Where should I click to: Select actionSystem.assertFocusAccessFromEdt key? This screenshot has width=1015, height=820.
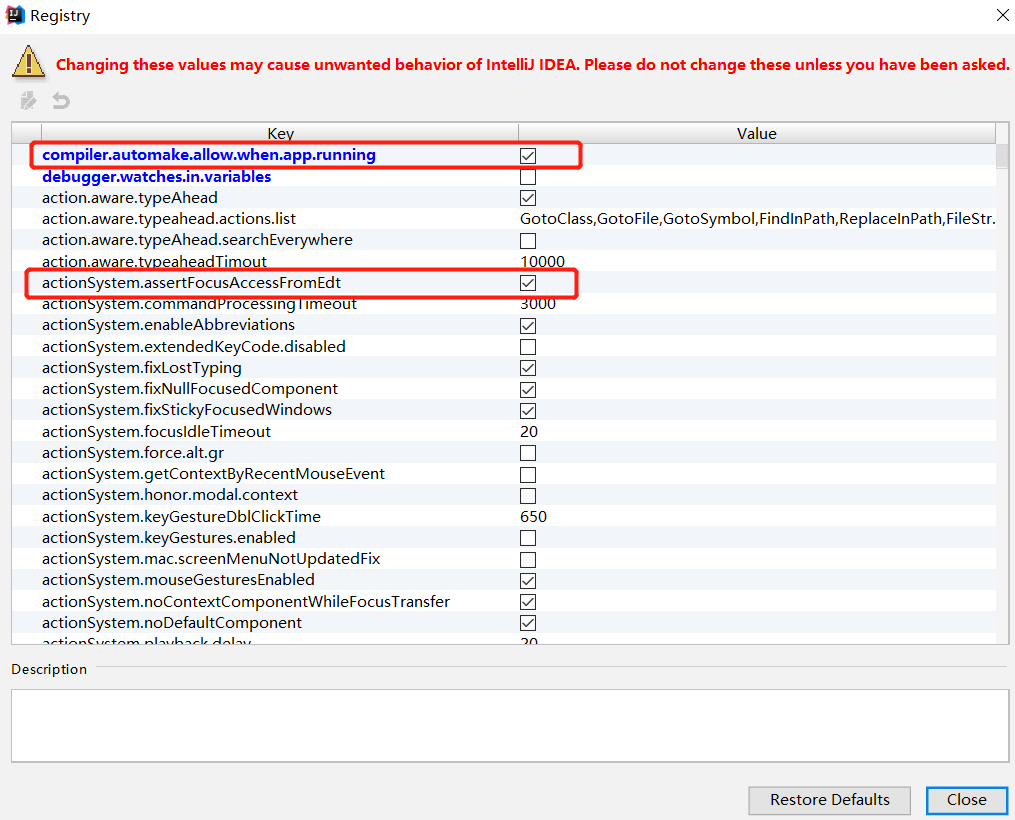[191, 283]
